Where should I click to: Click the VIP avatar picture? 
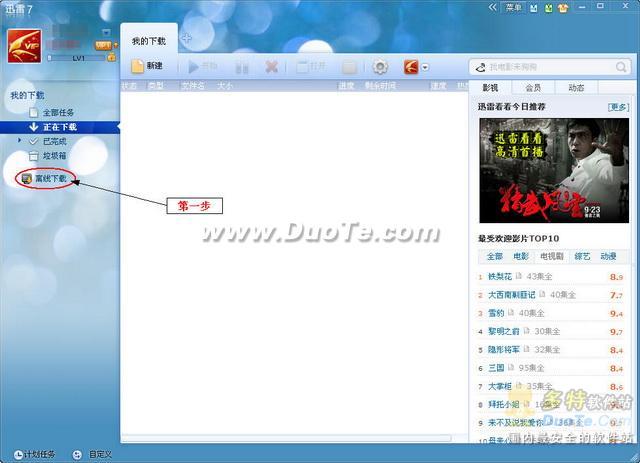[24, 46]
